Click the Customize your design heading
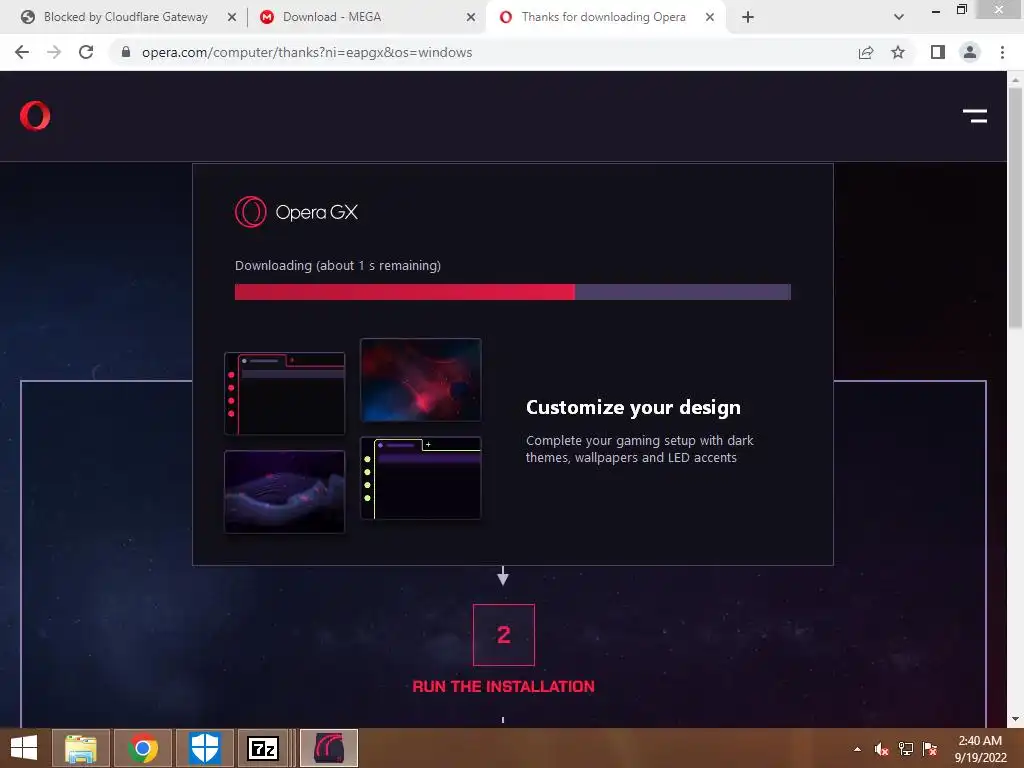The image size is (1024, 768). [633, 408]
